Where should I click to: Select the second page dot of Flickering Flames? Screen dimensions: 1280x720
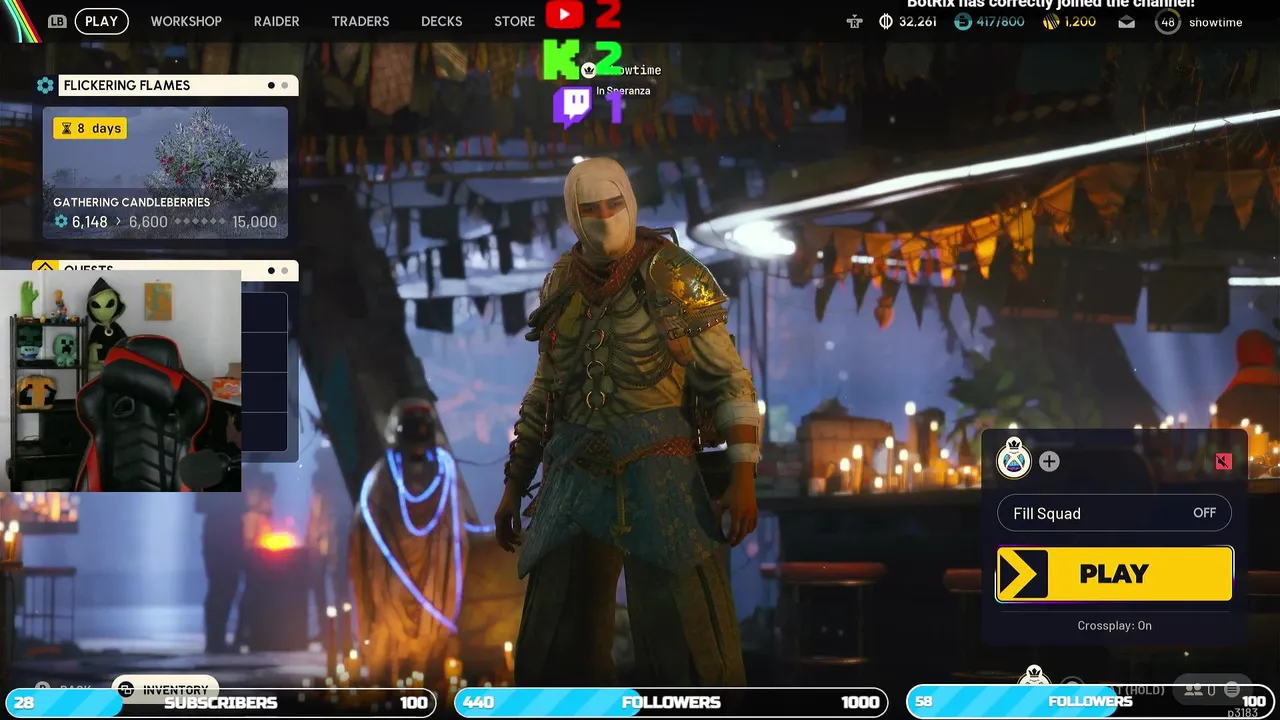tap(285, 86)
